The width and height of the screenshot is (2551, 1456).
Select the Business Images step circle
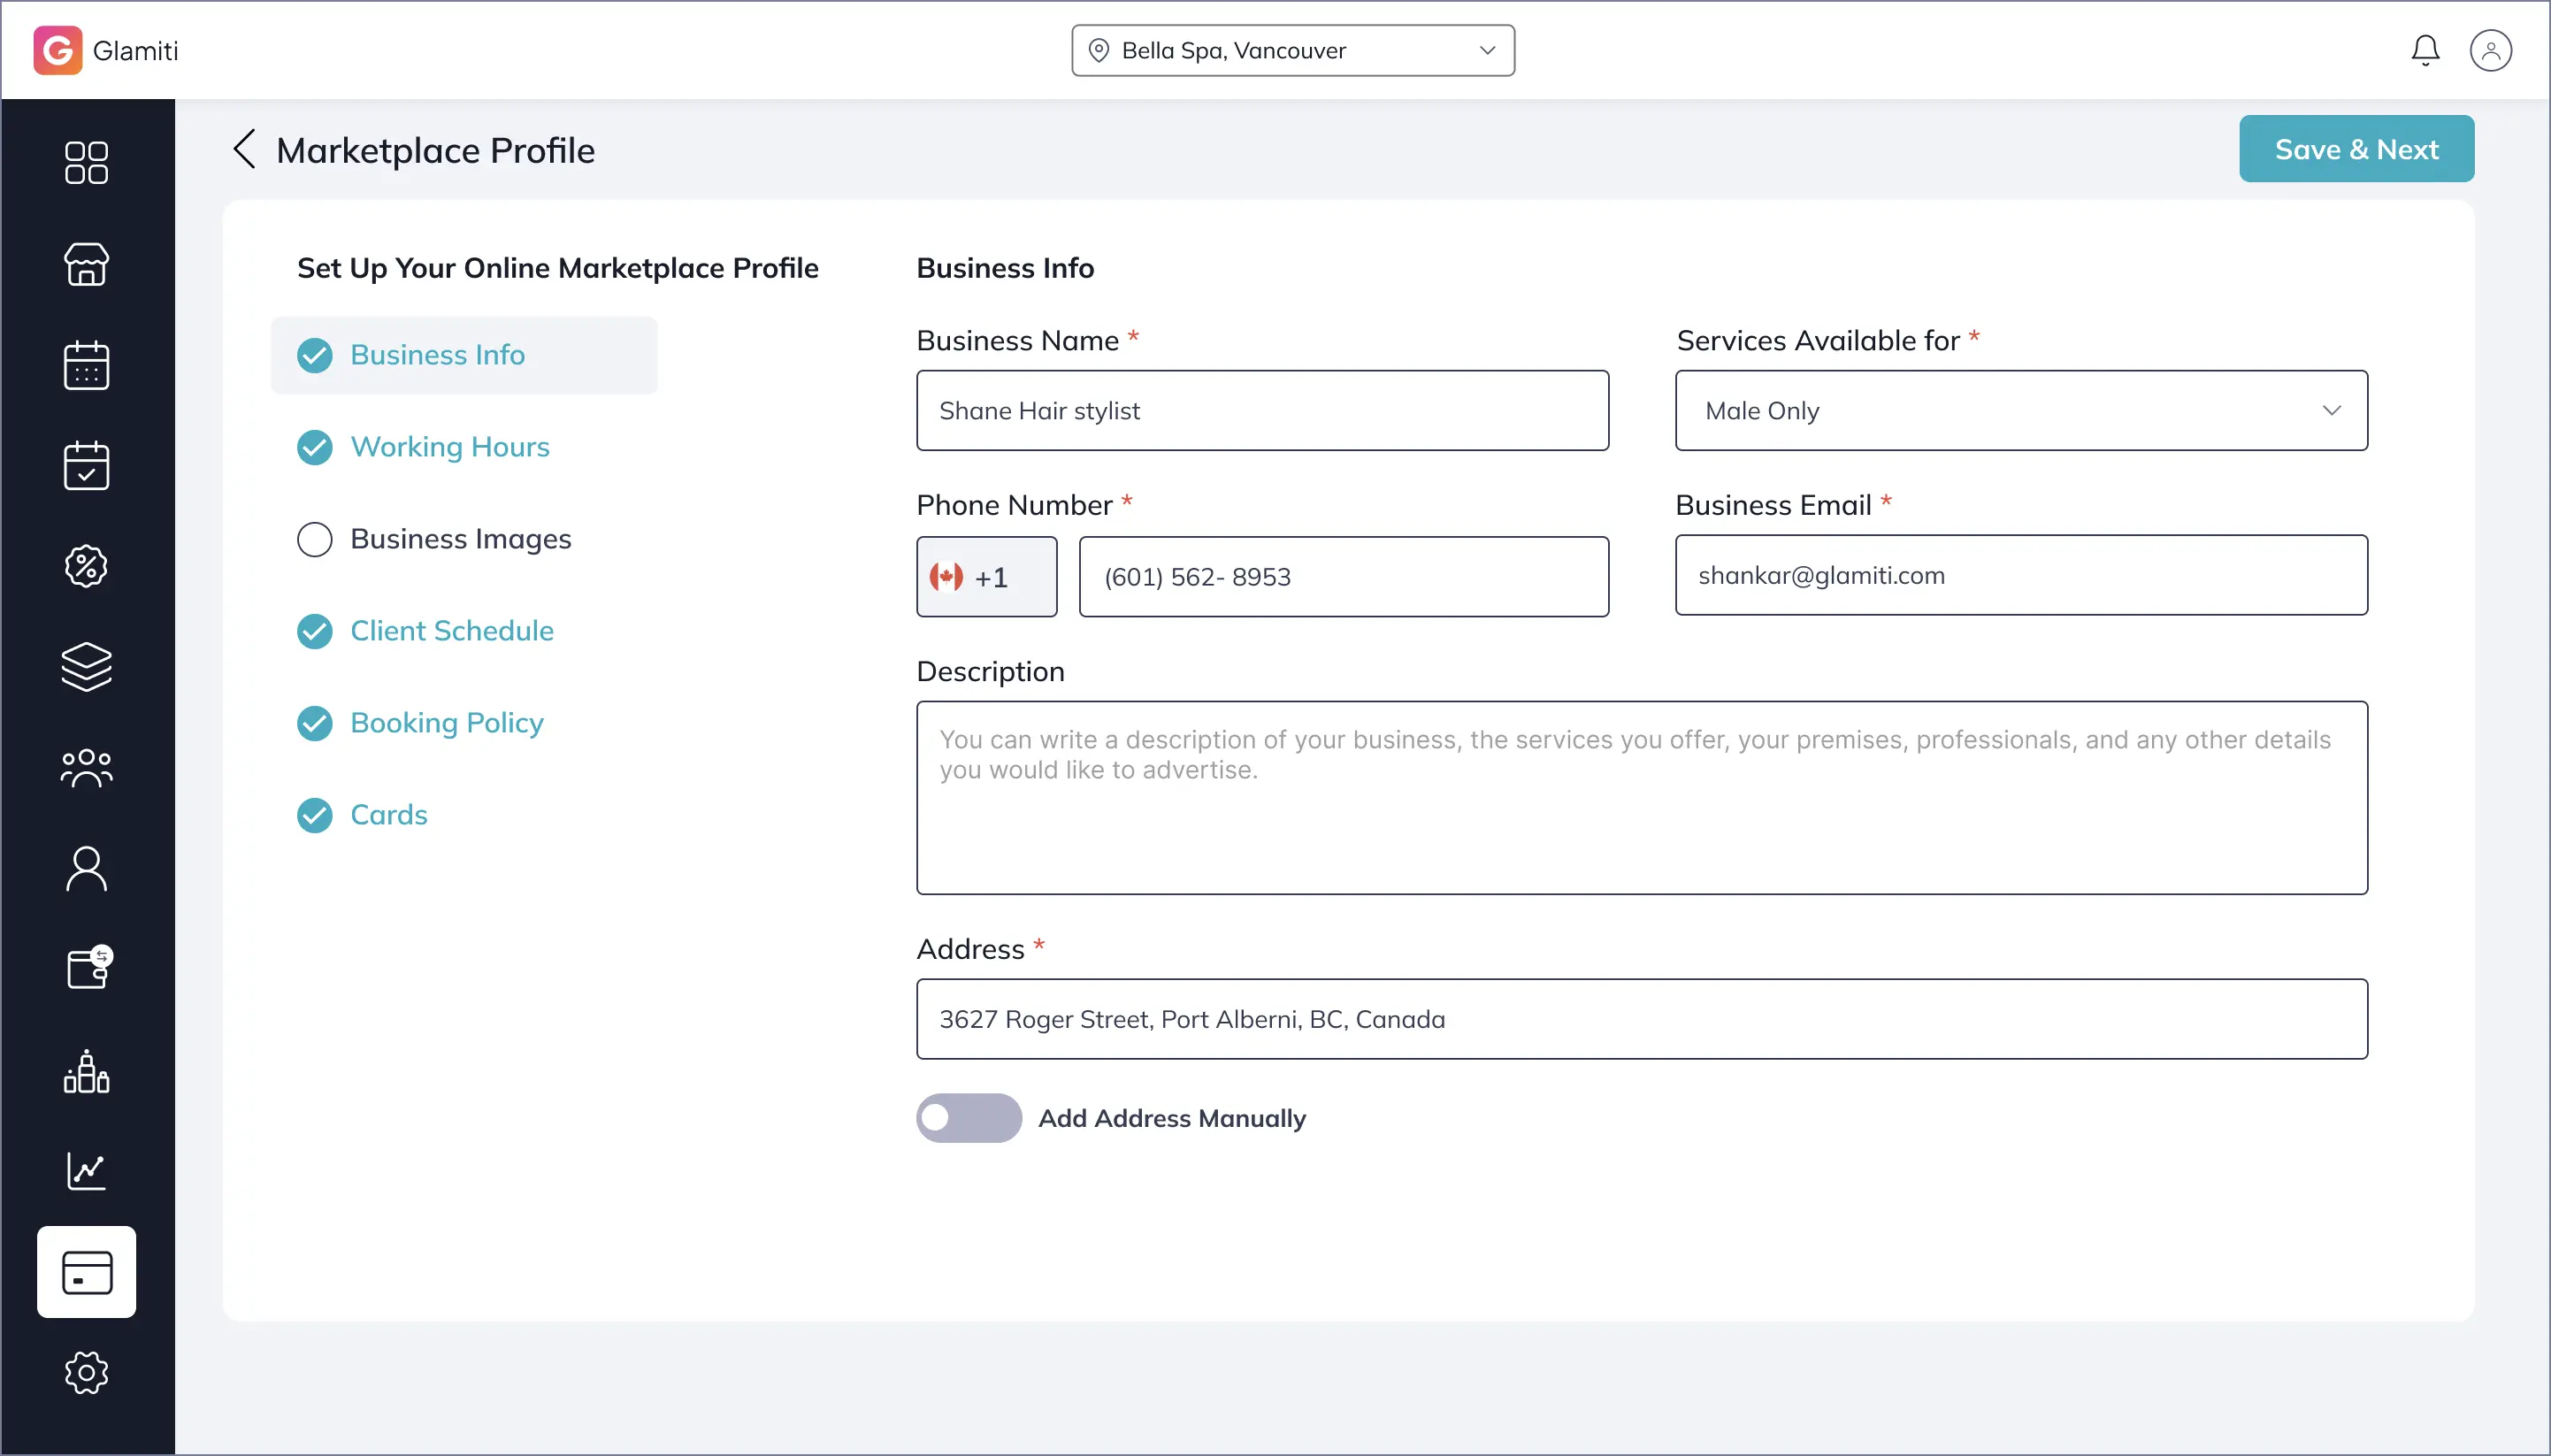coord(313,538)
